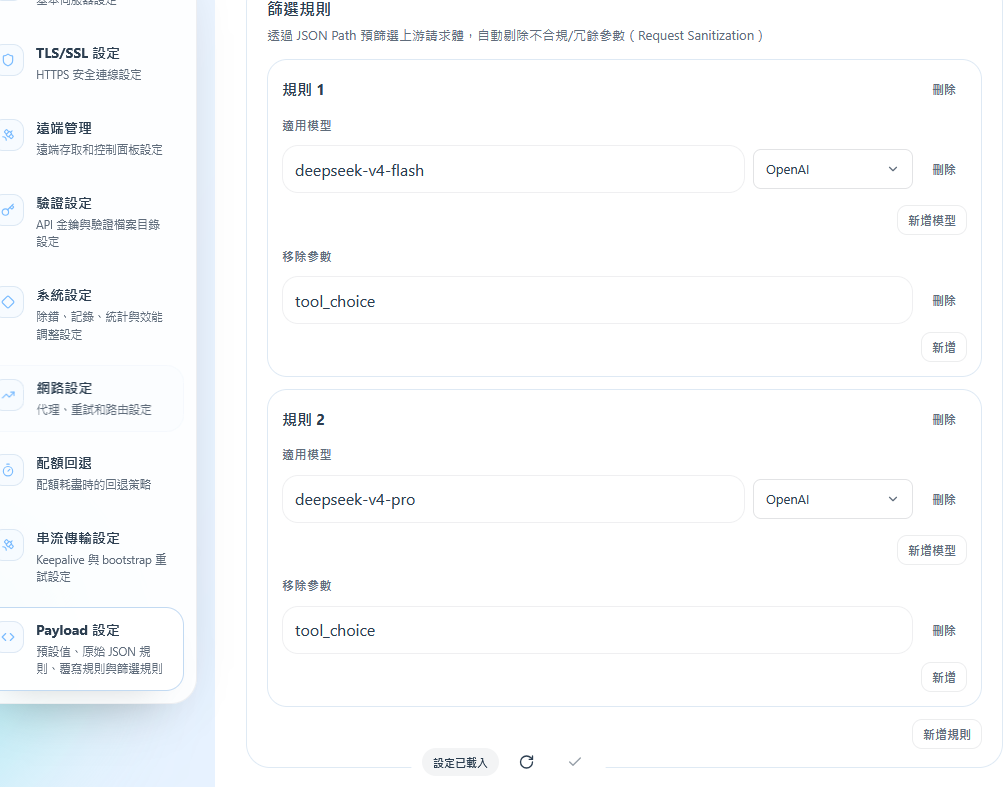Open 驗證設定 section

[x=91, y=222]
